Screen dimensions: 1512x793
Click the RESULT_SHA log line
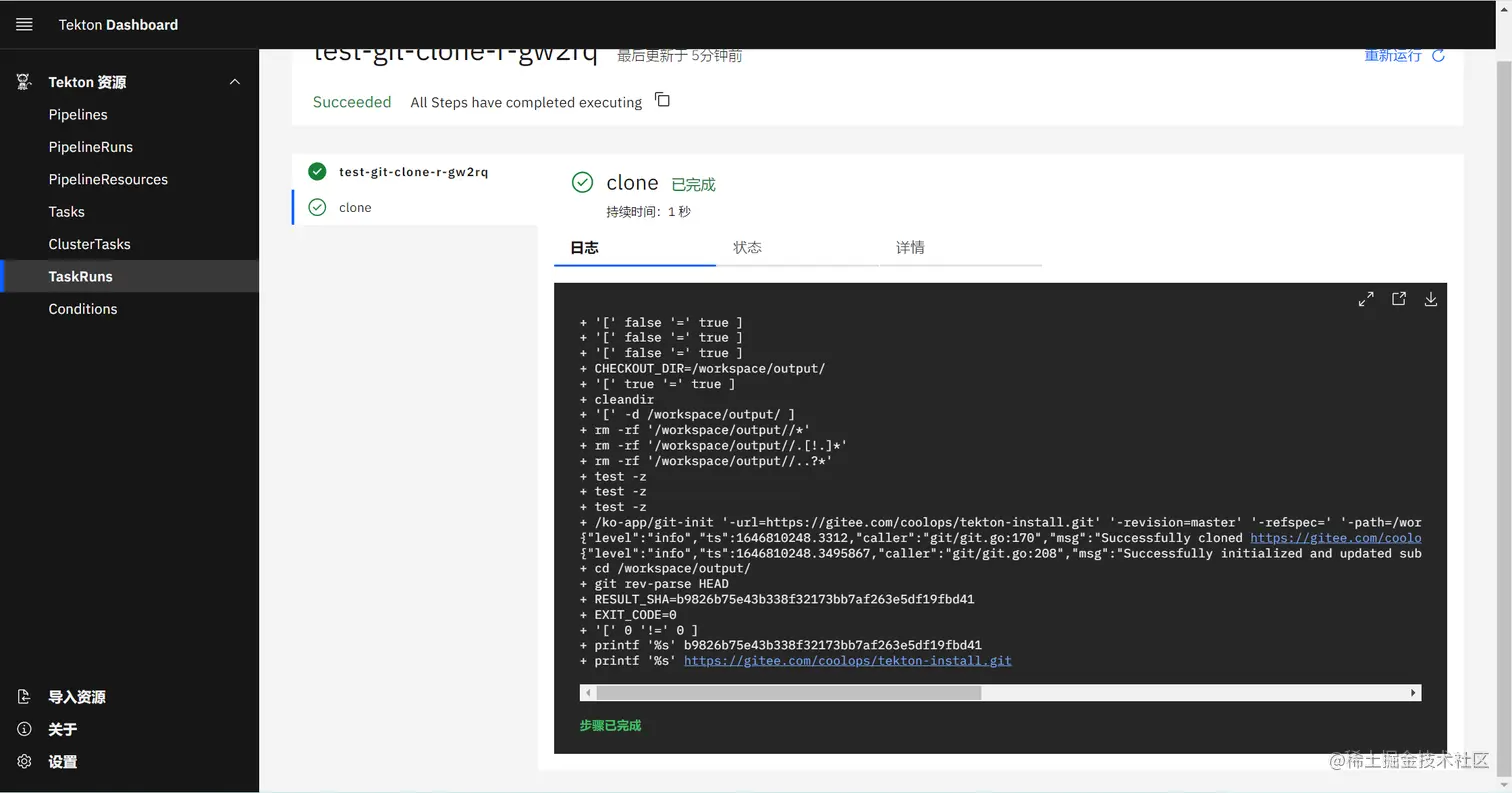pyautogui.click(x=777, y=599)
